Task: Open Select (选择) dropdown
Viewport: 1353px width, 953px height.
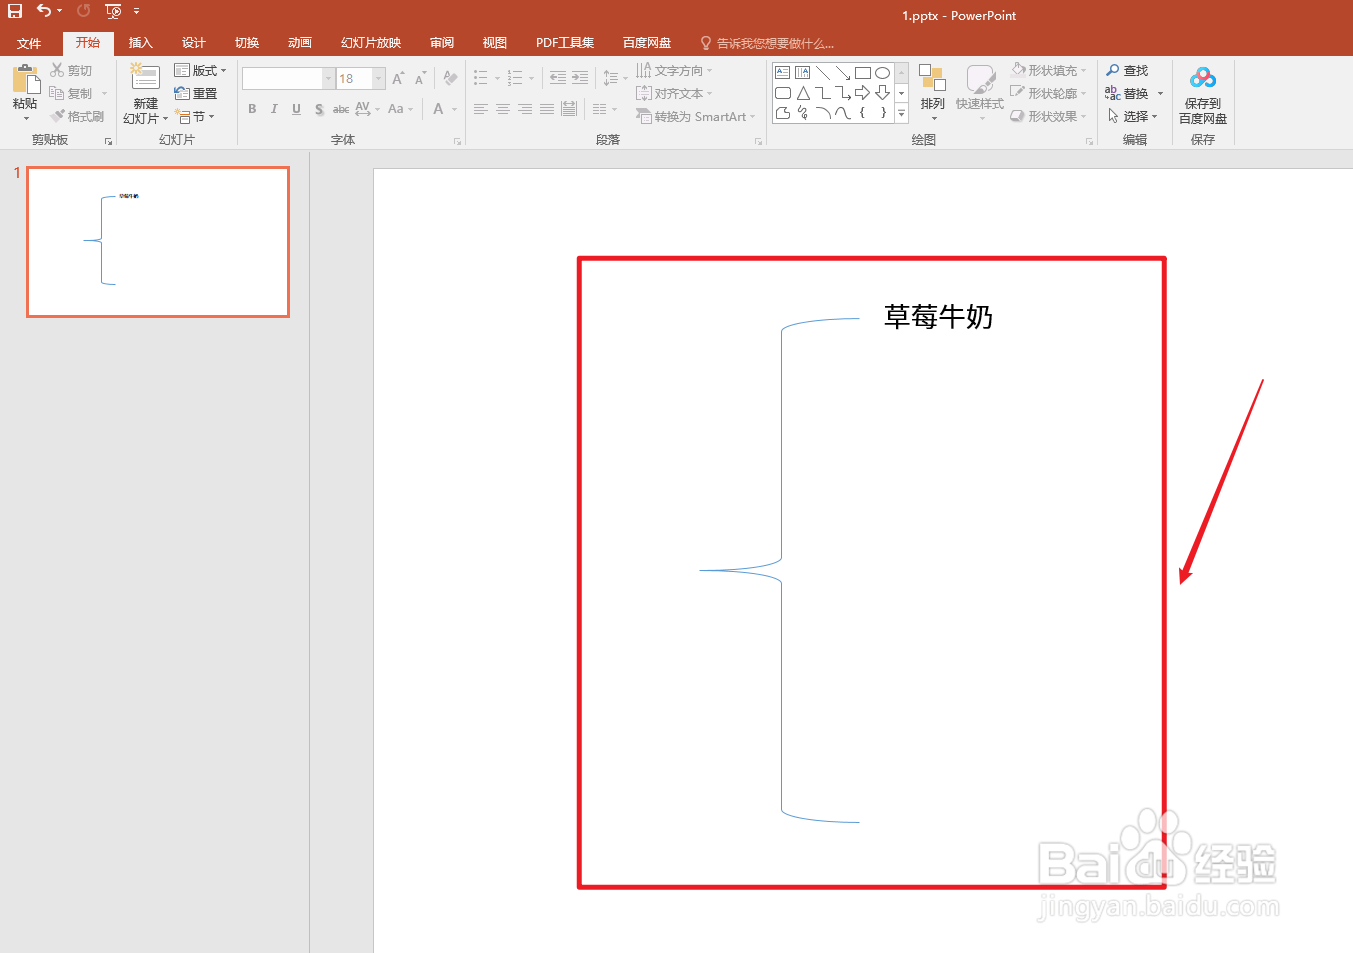Action: coord(1132,116)
